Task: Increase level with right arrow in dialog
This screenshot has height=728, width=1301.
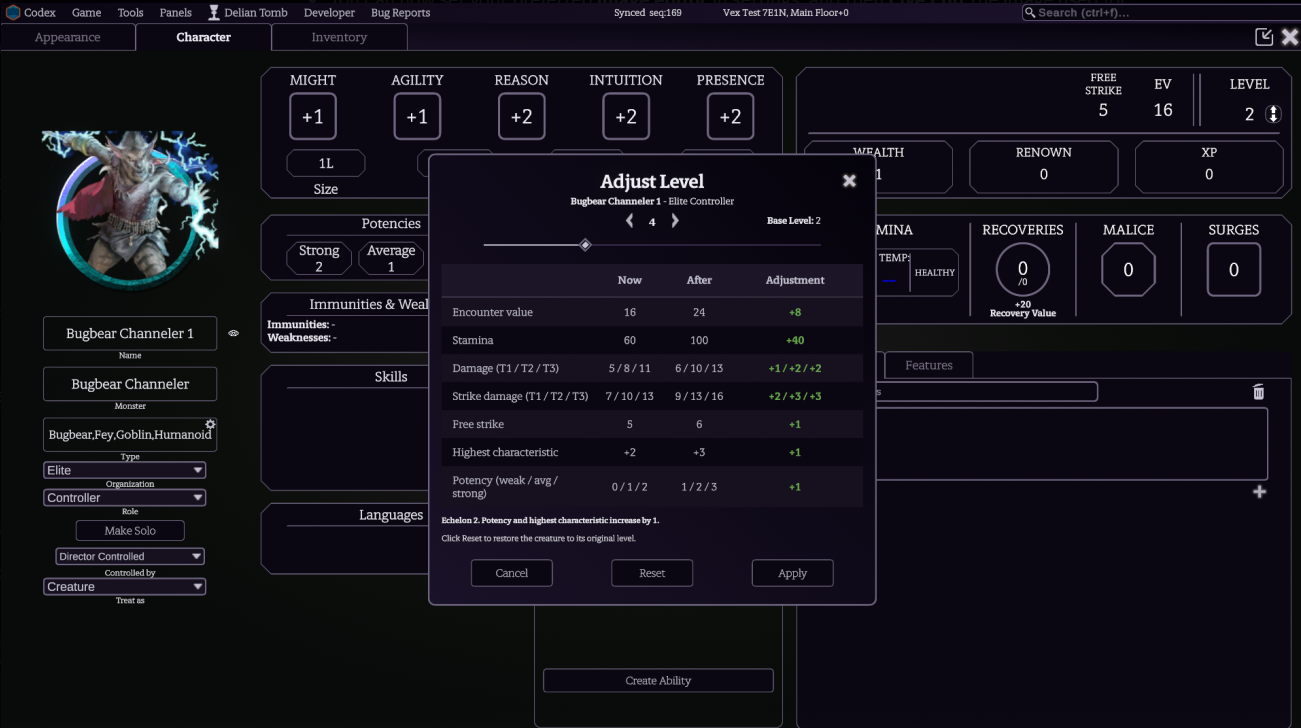Action: (x=675, y=221)
